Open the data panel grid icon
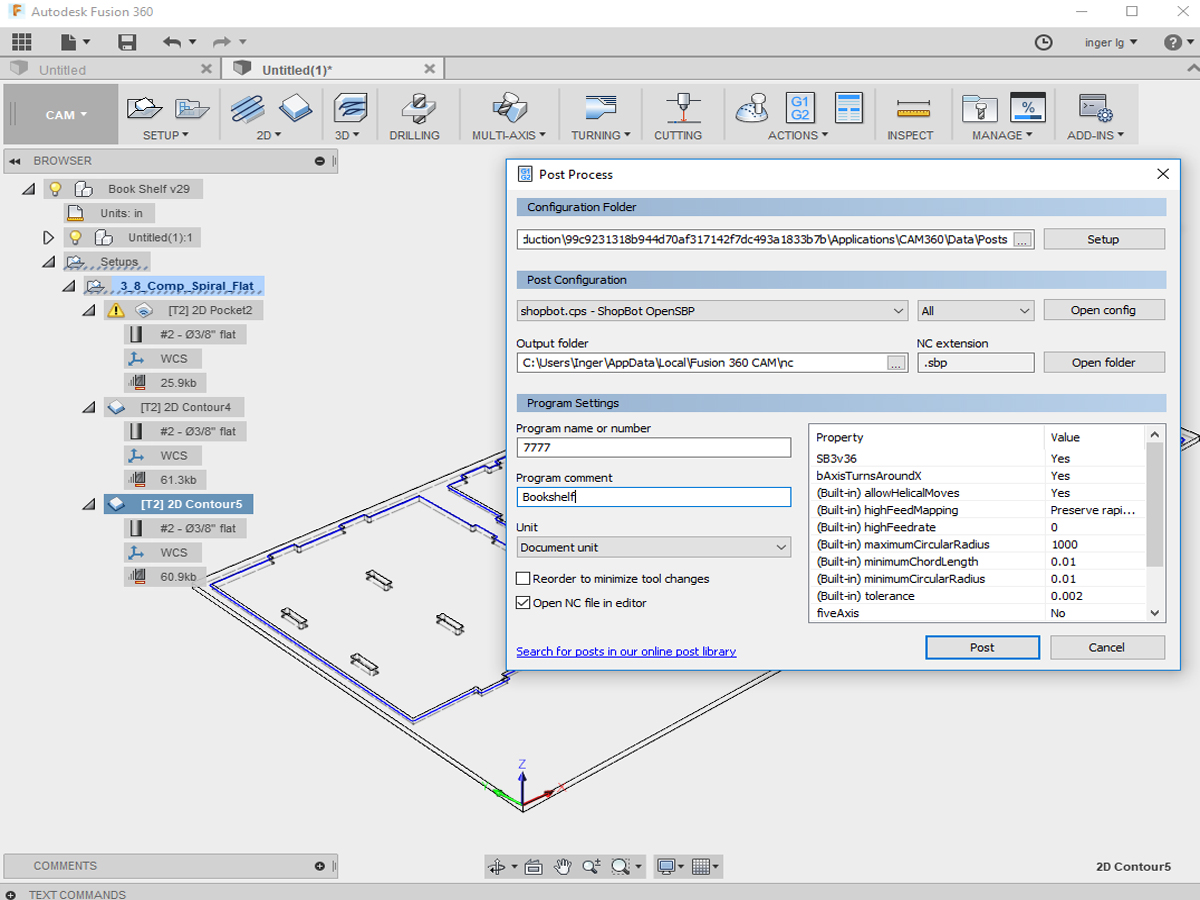The height and width of the screenshot is (900, 1200). point(21,42)
